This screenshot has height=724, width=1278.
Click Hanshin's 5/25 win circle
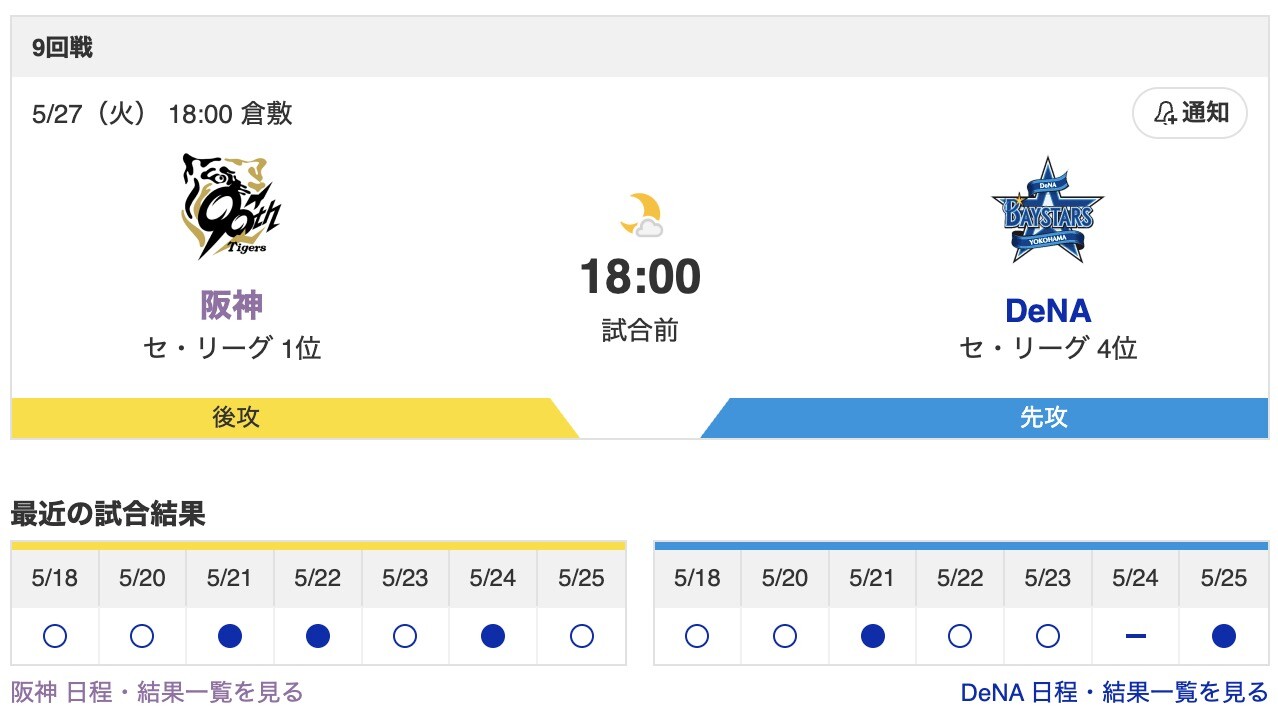(581, 636)
